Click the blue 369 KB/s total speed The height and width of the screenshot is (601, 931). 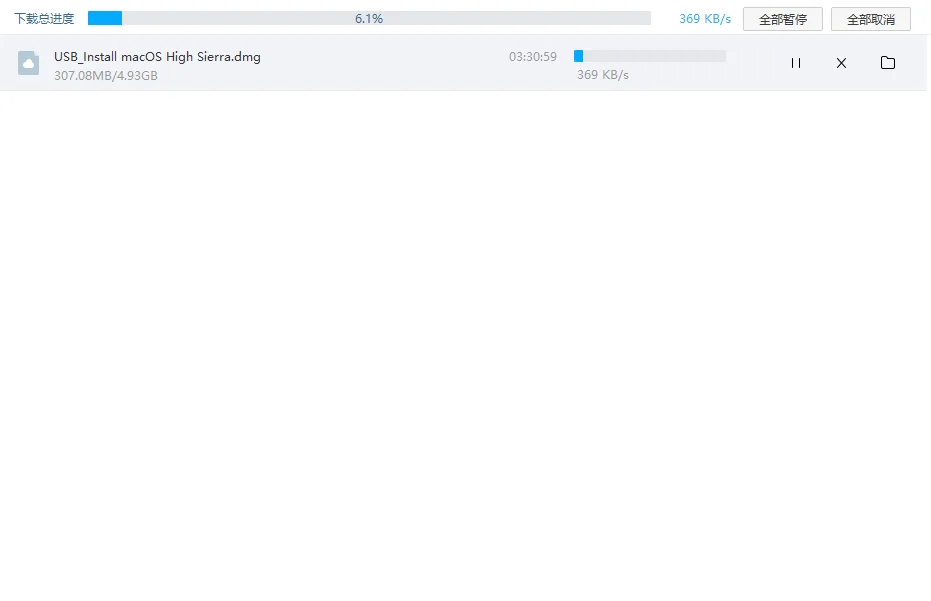pos(705,18)
